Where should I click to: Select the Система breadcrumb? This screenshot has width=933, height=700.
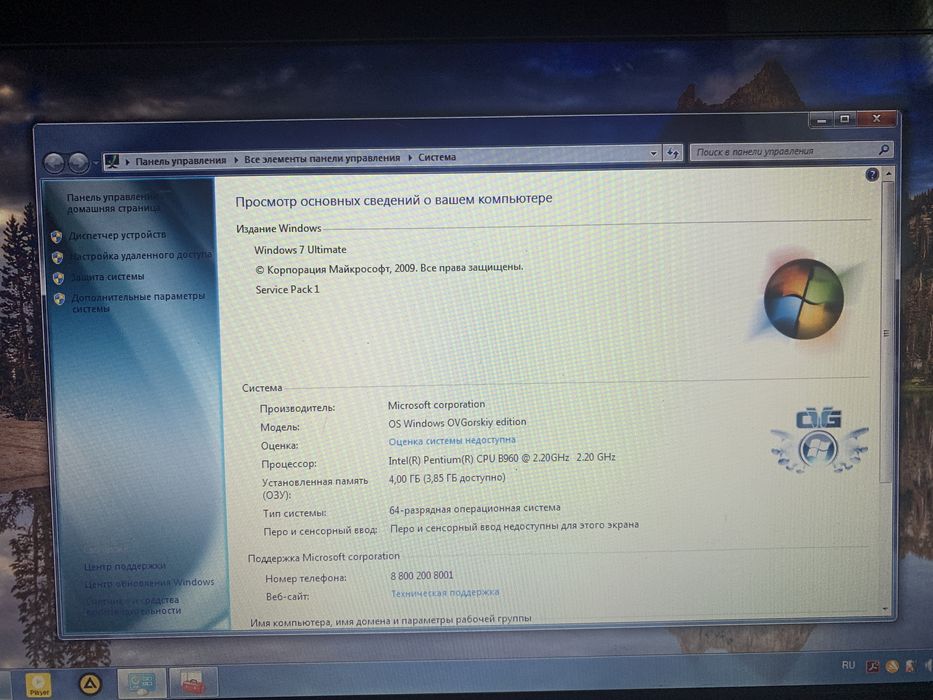tap(437, 157)
